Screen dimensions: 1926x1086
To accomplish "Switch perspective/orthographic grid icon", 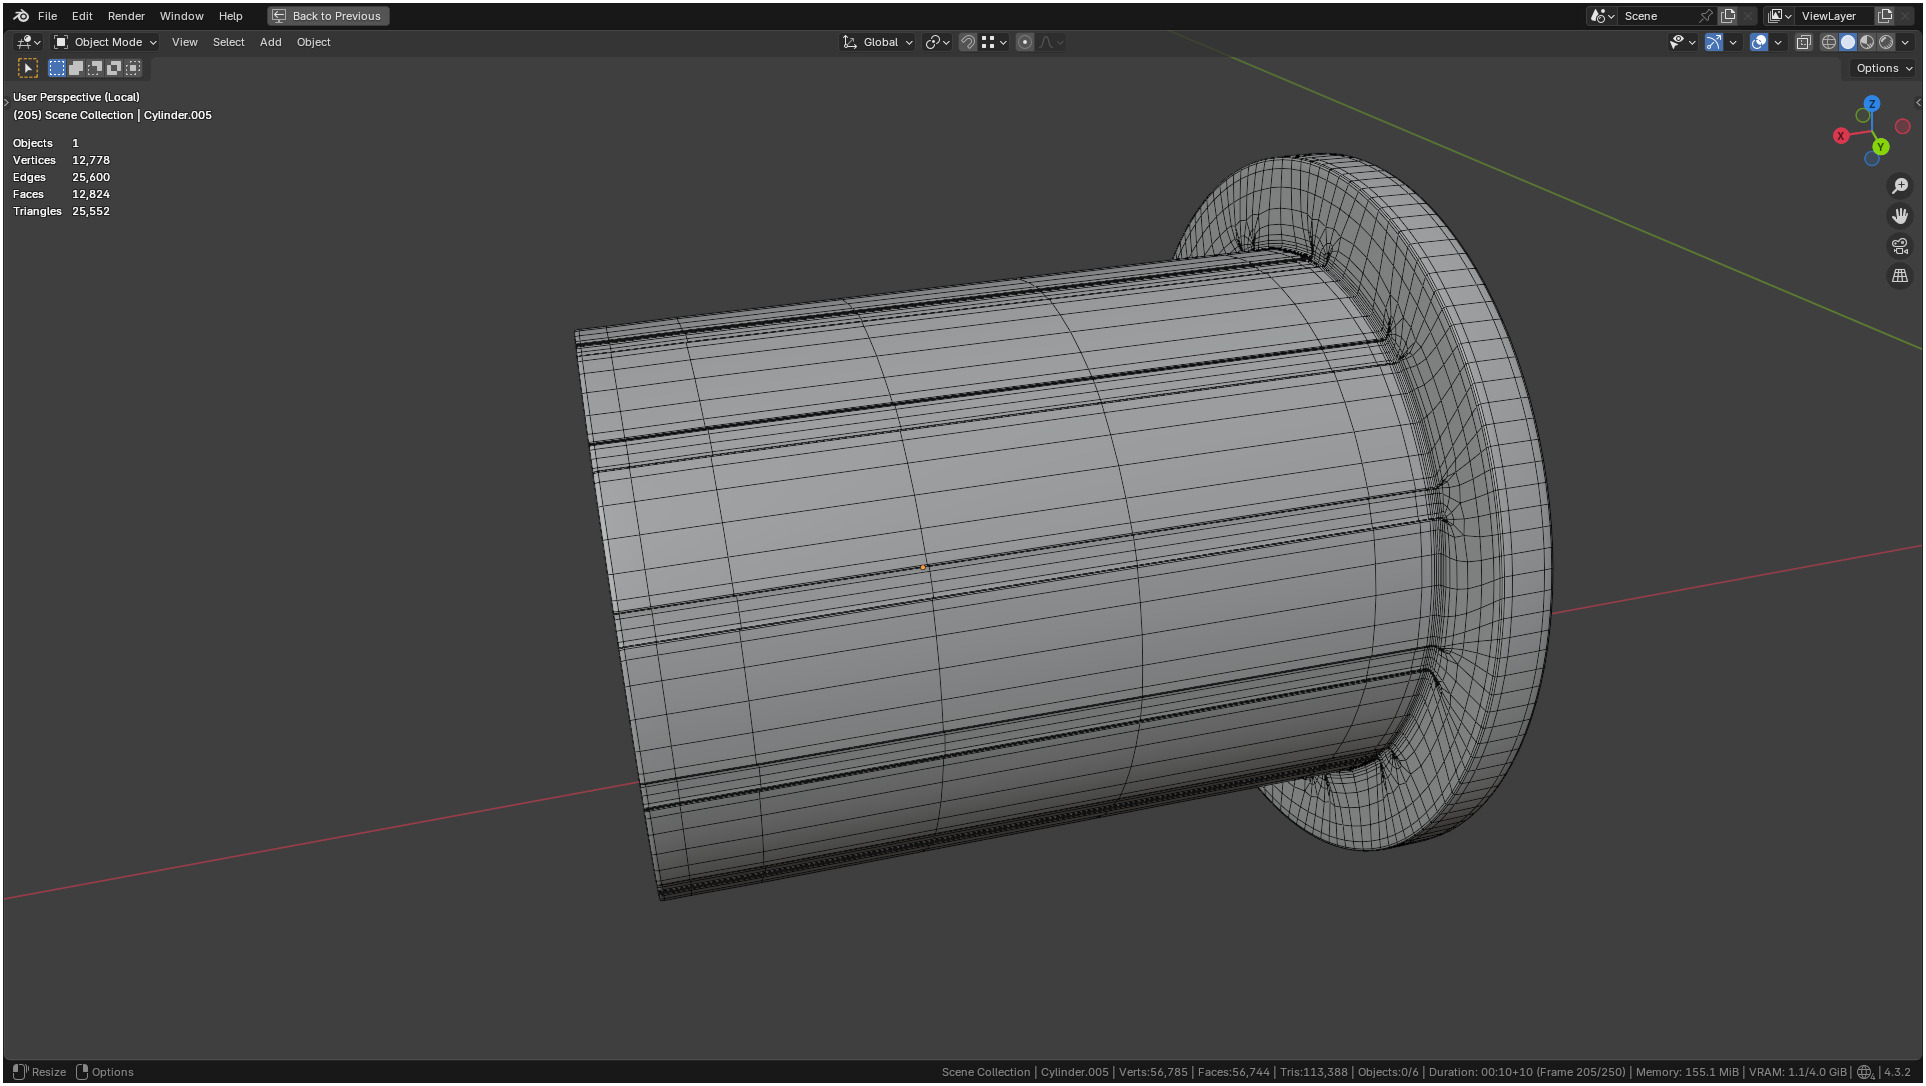I will (x=1900, y=276).
